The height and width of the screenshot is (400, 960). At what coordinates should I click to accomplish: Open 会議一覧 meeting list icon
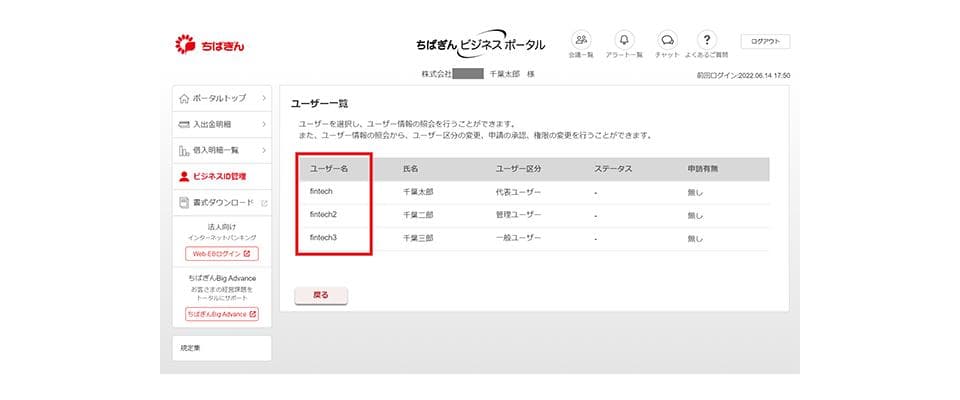pyautogui.click(x=581, y=40)
